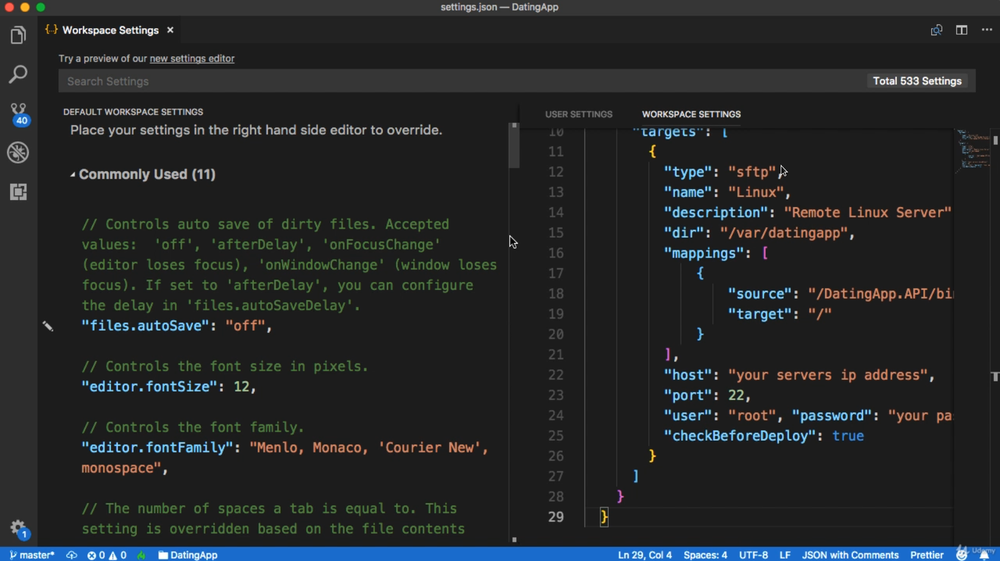Image resolution: width=1000 pixels, height=561 pixels.
Task: Click the Search Settings input field
Action: pos(460,81)
